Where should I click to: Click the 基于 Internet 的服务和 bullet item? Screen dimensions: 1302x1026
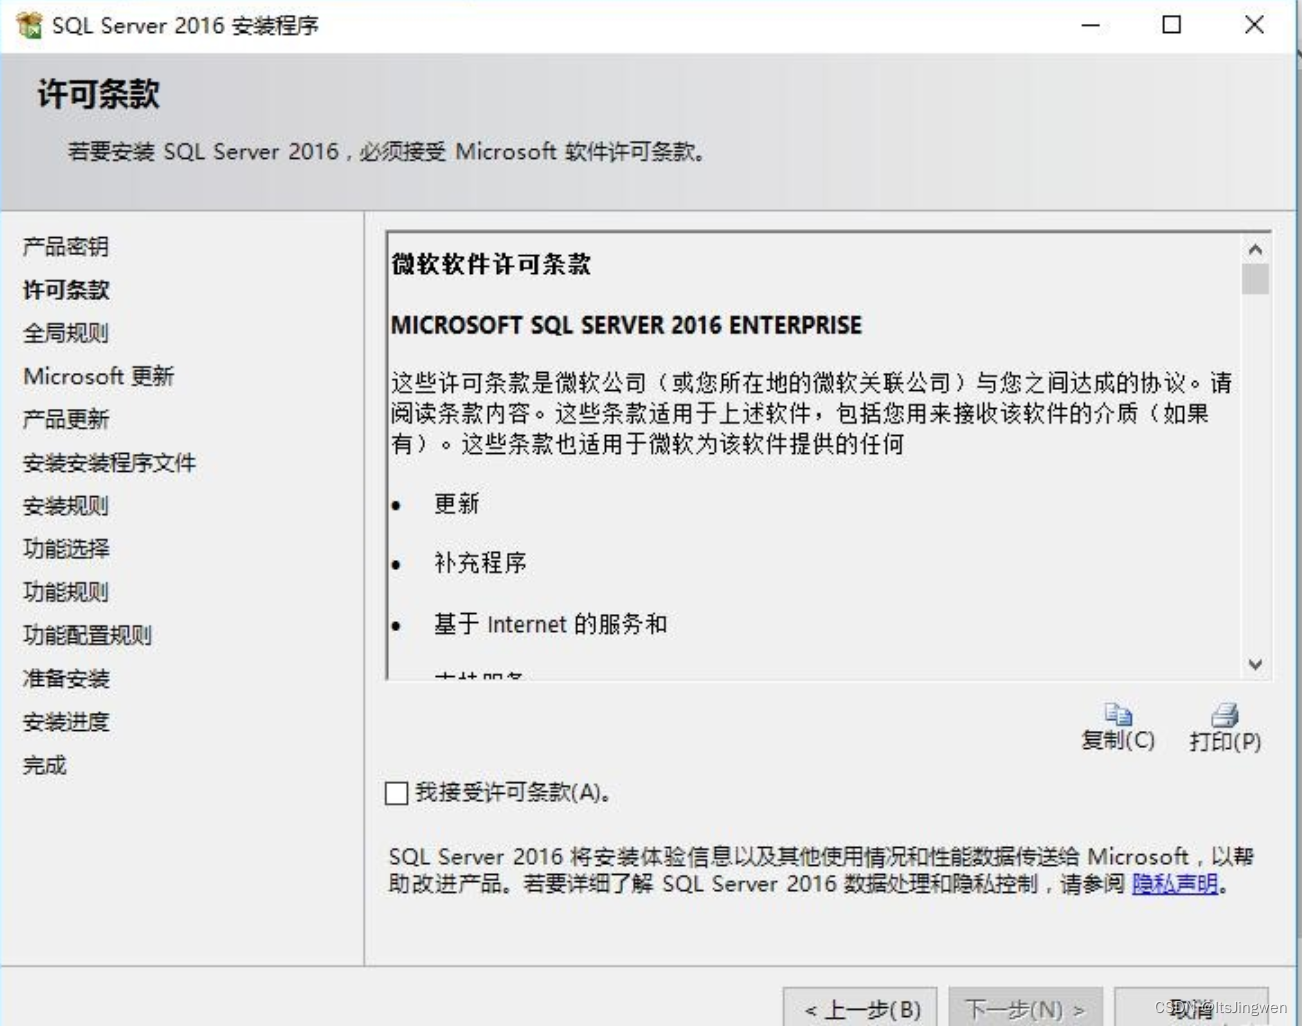pos(550,624)
